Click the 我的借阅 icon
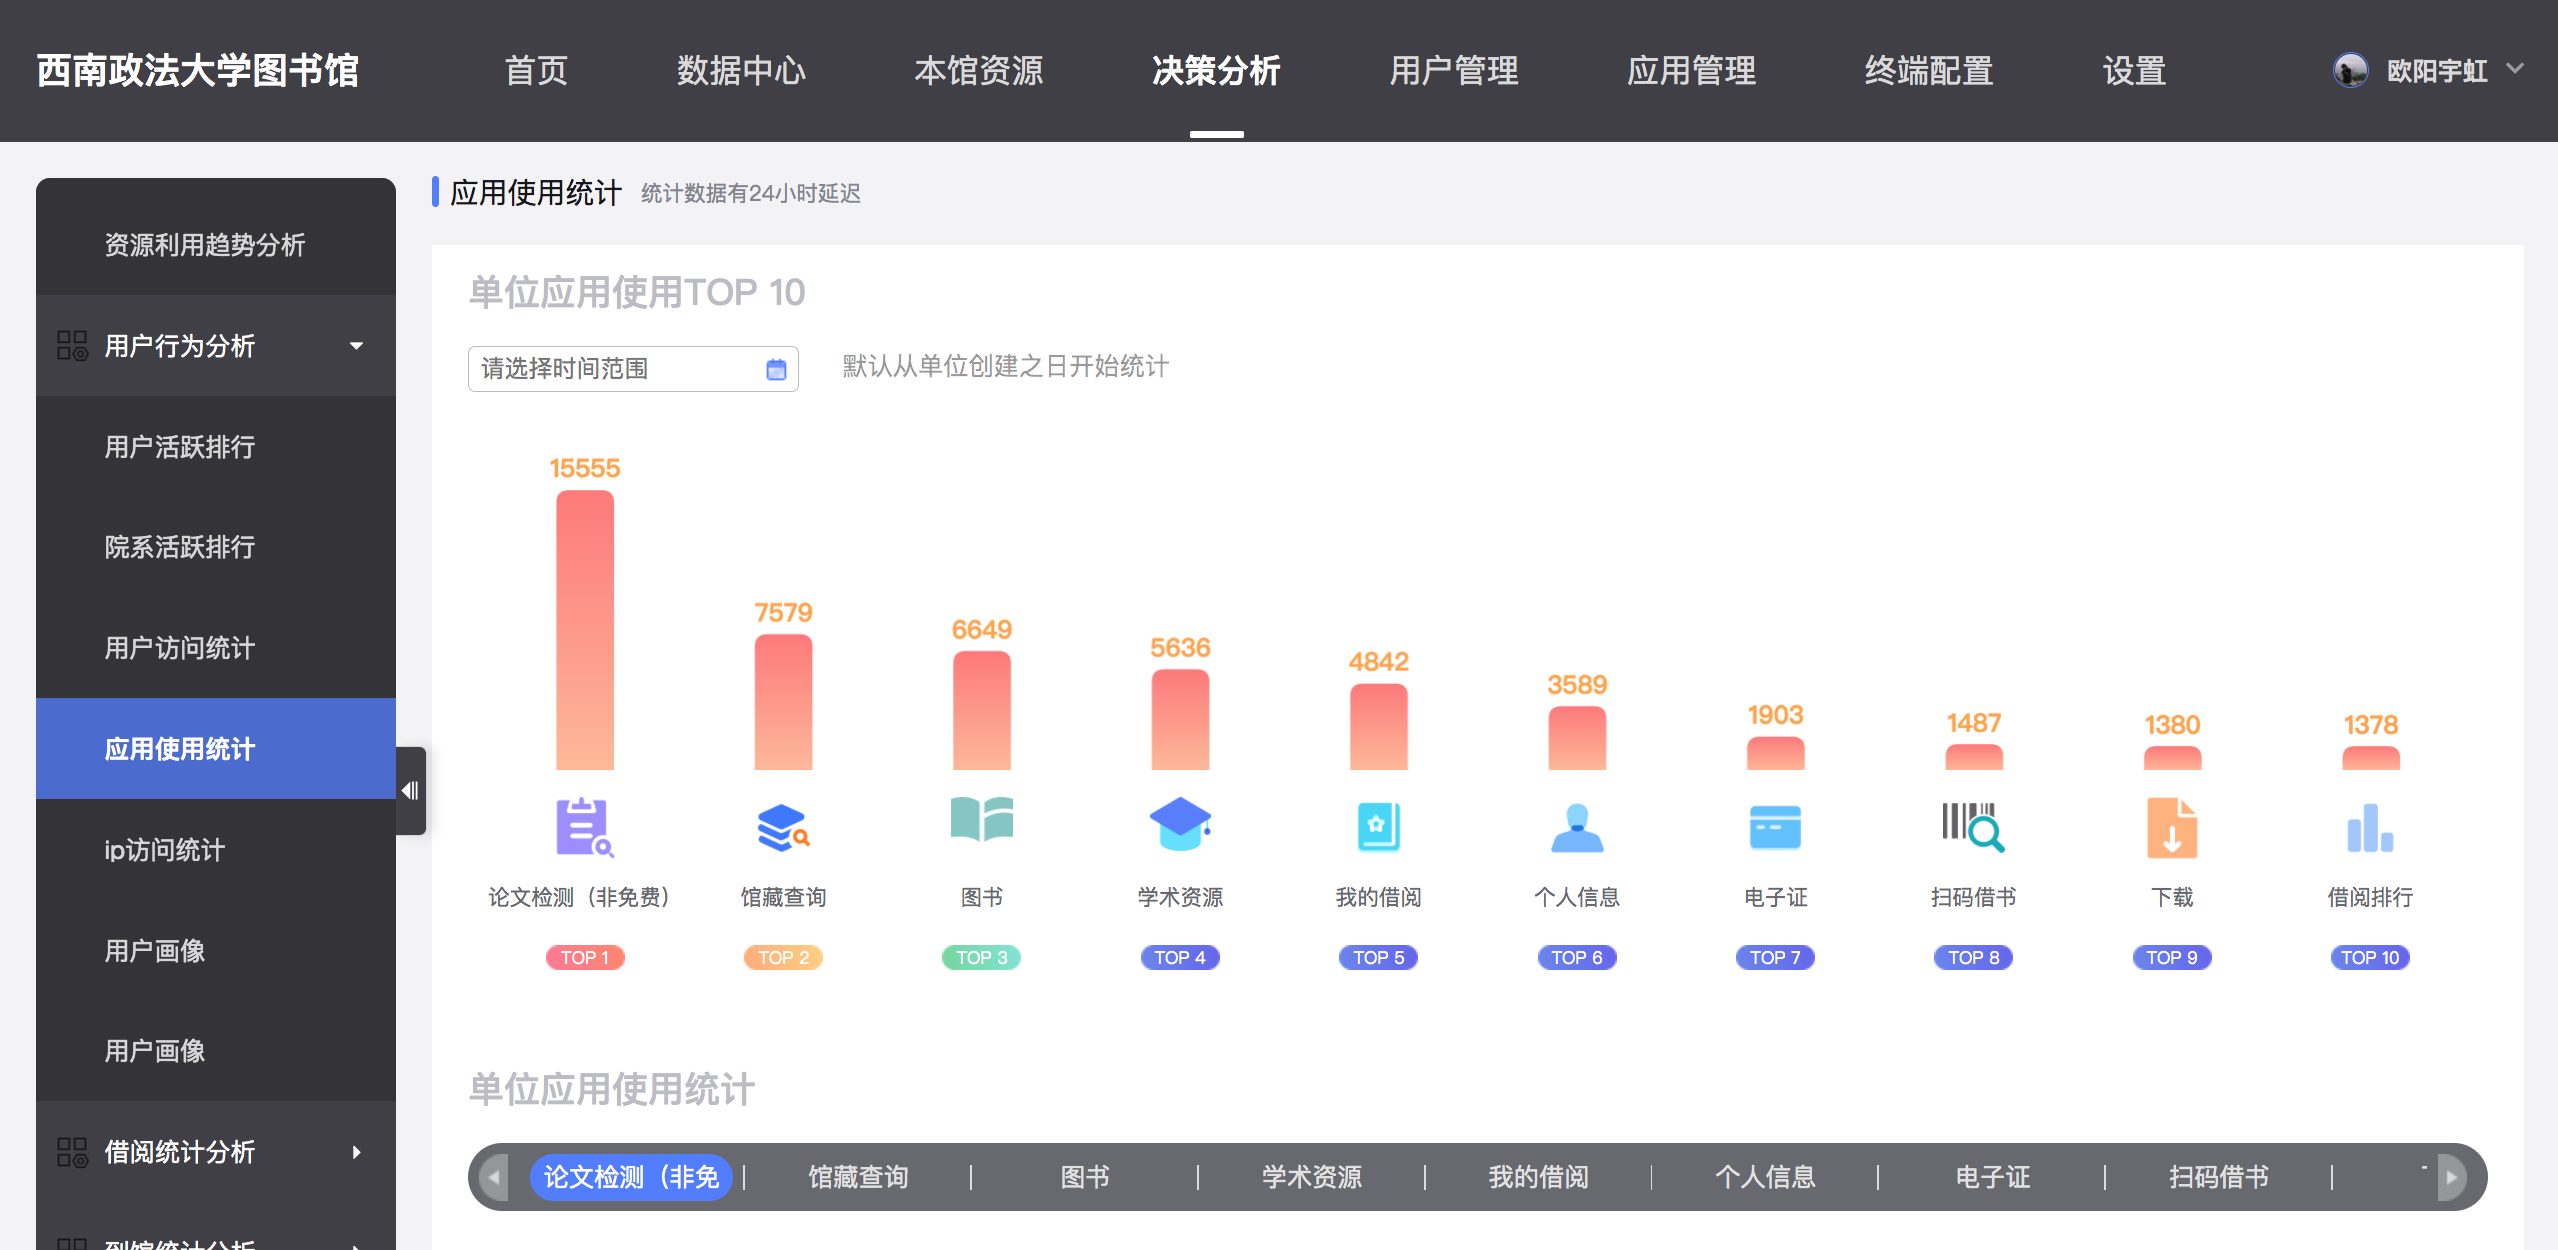 pos(1378,827)
